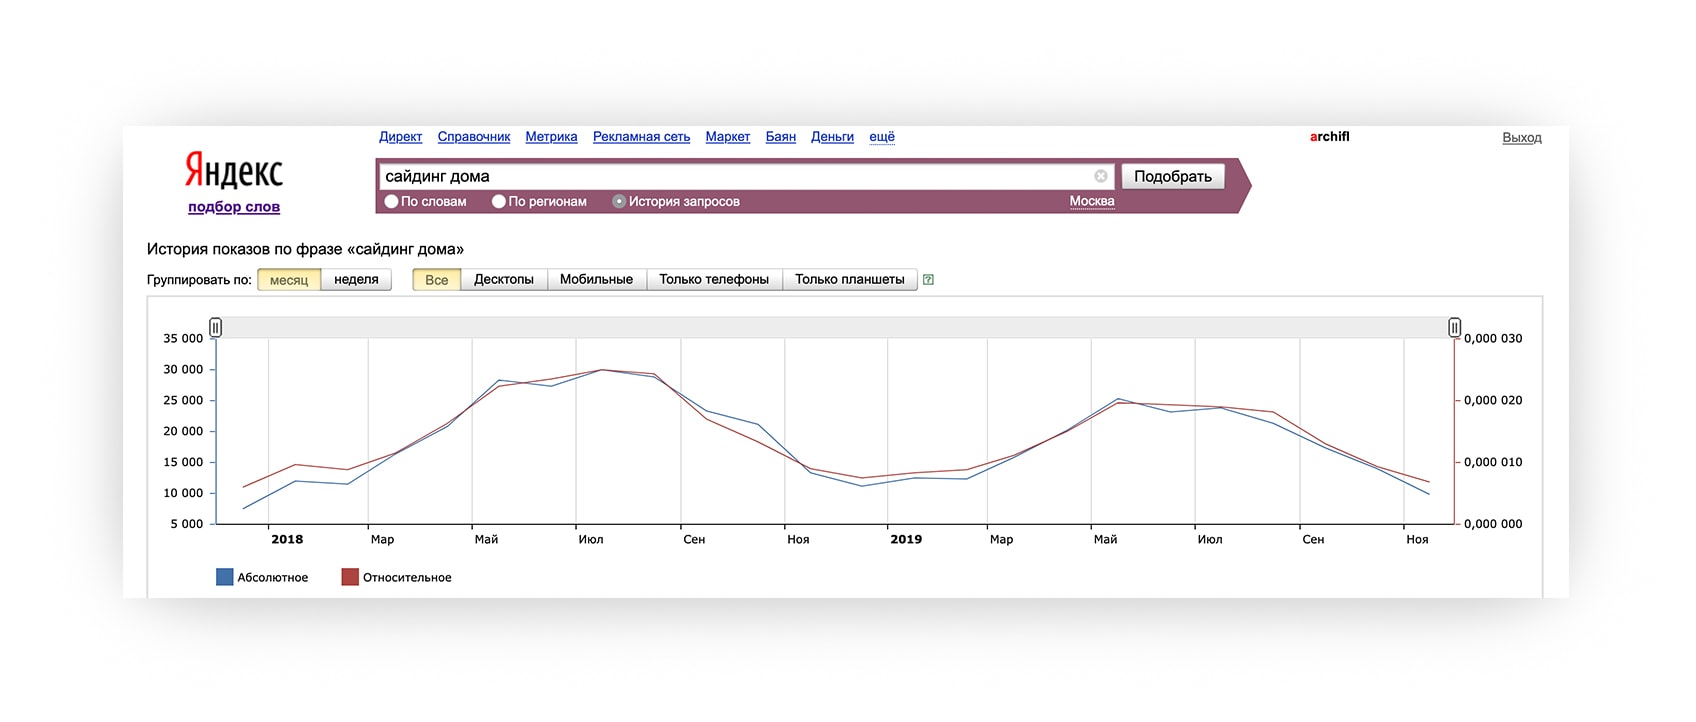1696x722 pixels.
Task: Open the Справочник link
Action: [474, 137]
